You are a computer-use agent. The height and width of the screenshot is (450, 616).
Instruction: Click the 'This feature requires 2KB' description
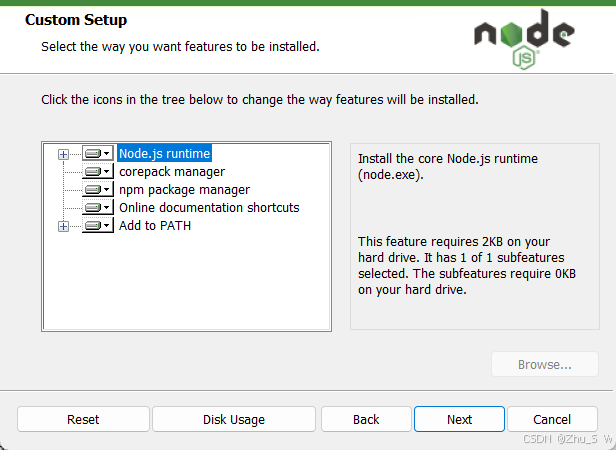(x=467, y=265)
